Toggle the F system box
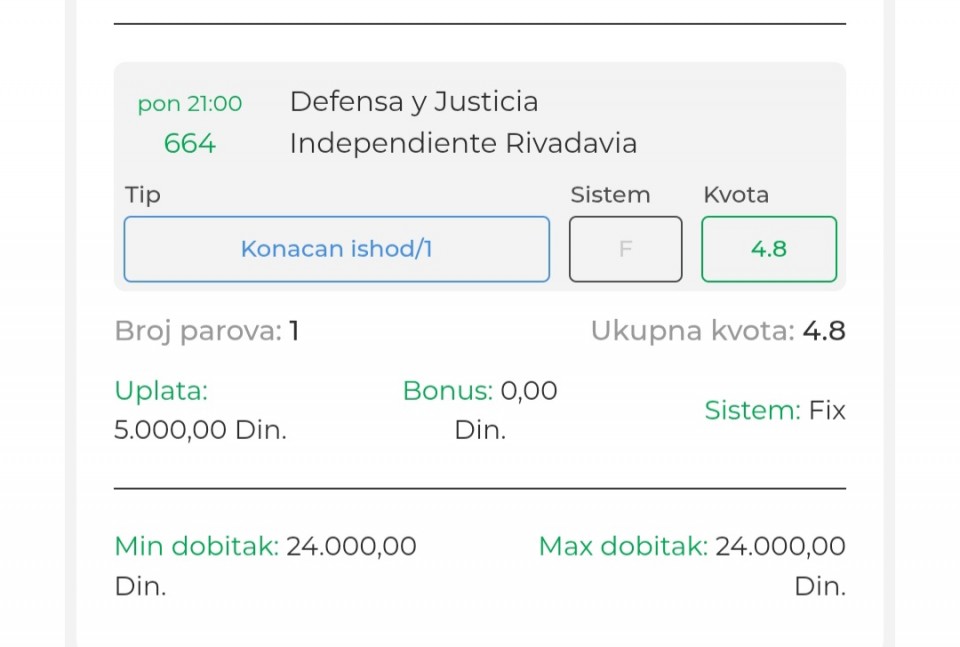Screen dimensions: 960x647 [625, 249]
